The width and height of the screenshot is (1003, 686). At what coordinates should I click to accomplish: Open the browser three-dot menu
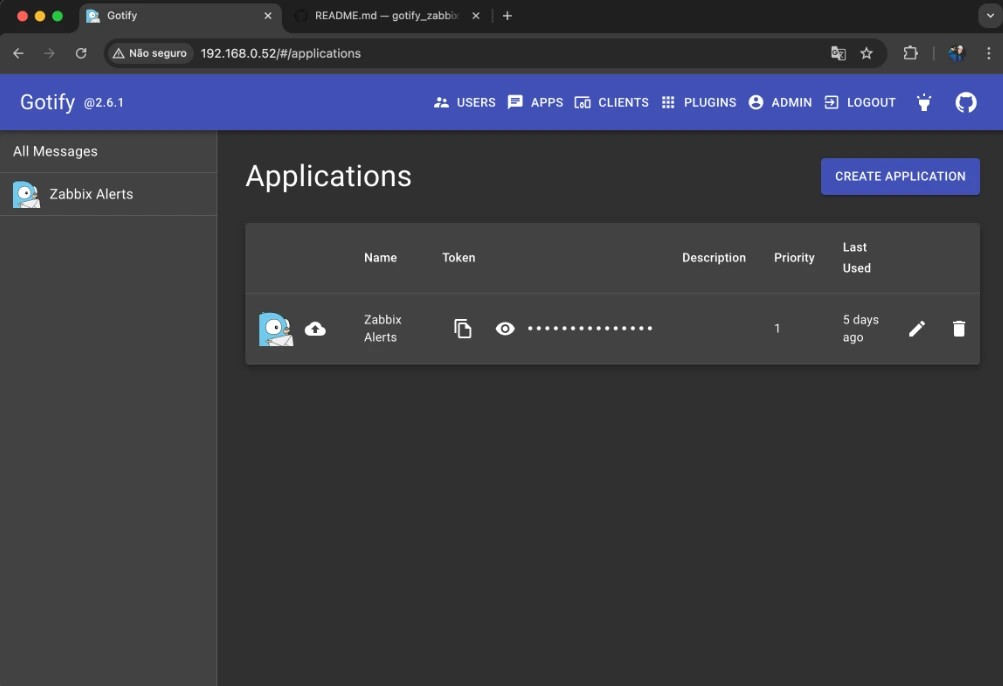(988, 53)
